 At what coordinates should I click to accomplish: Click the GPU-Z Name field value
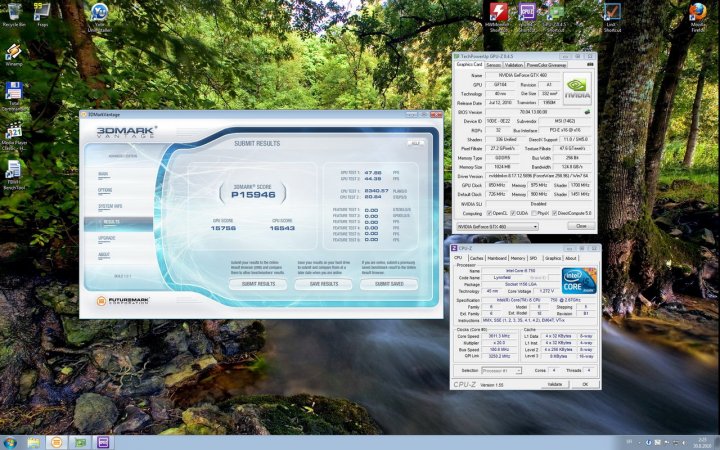523,75
